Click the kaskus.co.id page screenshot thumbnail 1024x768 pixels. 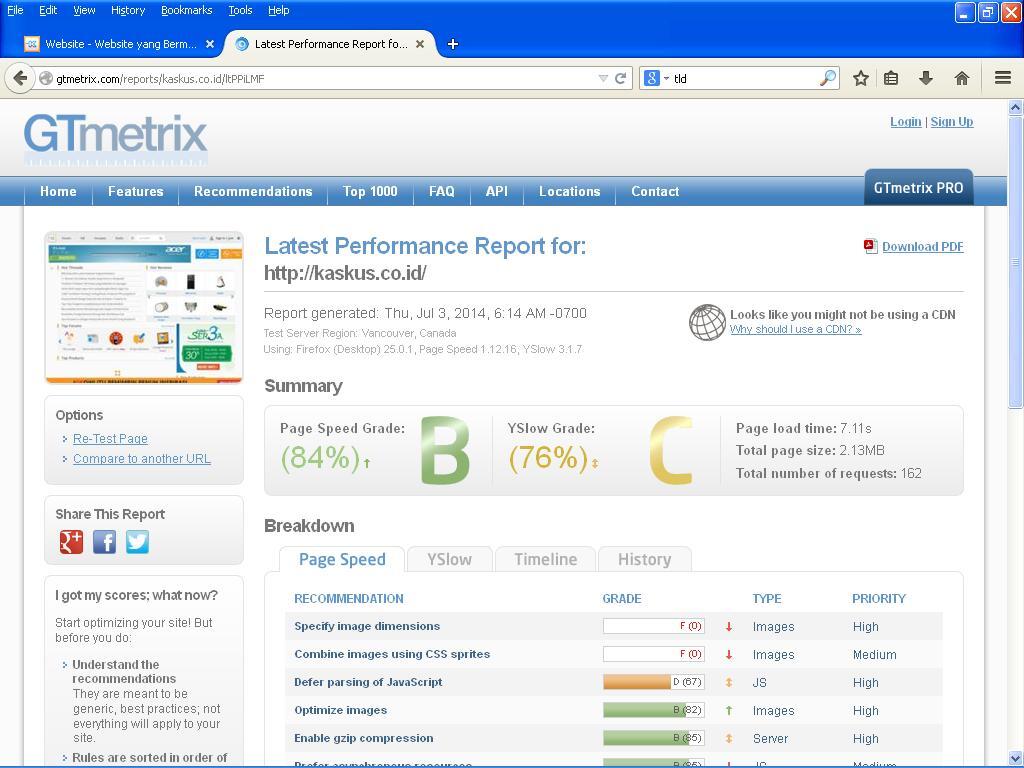point(144,307)
